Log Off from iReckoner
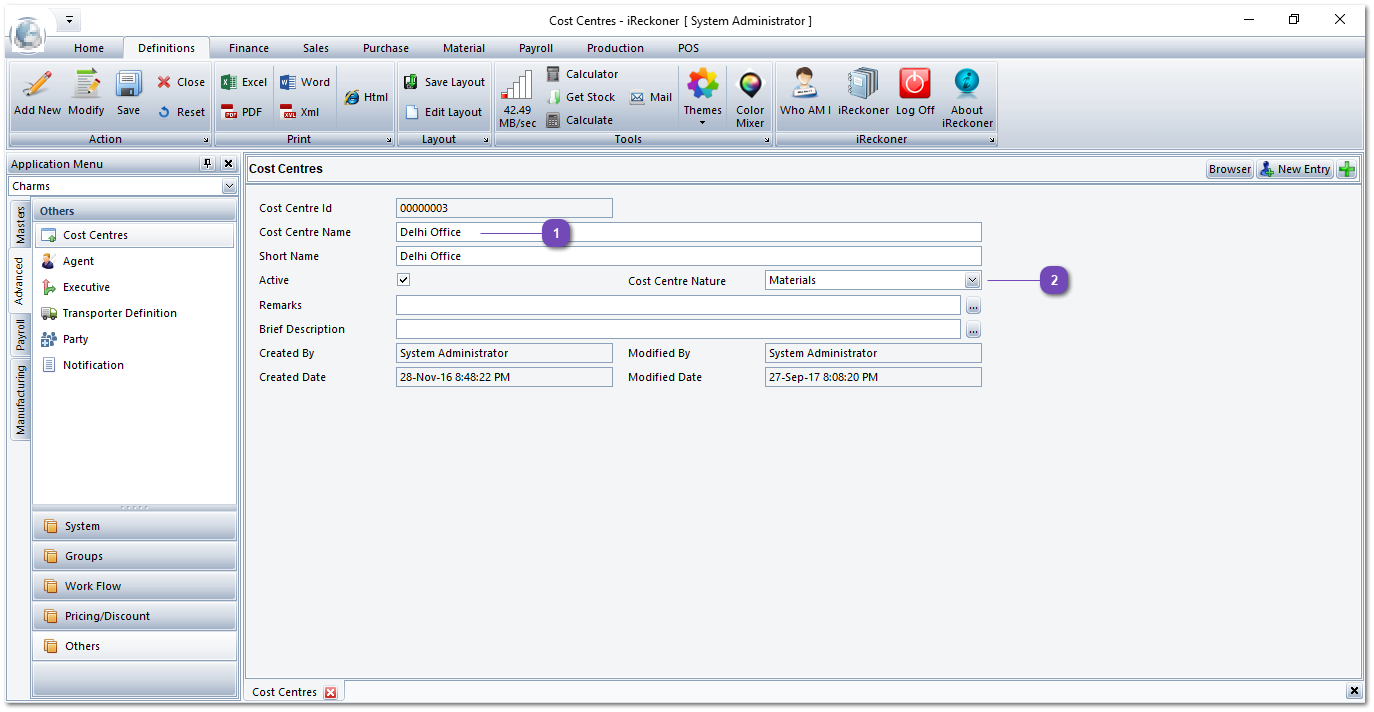The height and width of the screenshot is (712, 1374). click(x=914, y=95)
